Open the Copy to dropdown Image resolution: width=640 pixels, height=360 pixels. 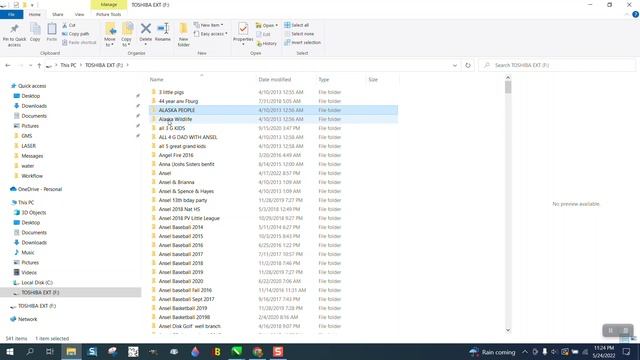(127, 35)
